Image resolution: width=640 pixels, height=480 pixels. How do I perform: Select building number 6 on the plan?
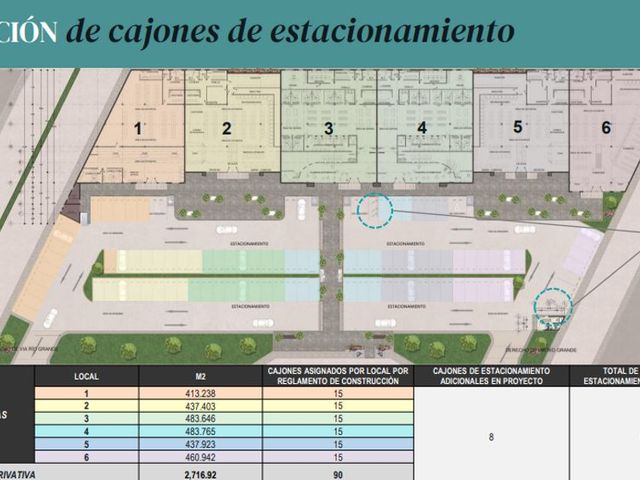coord(606,128)
